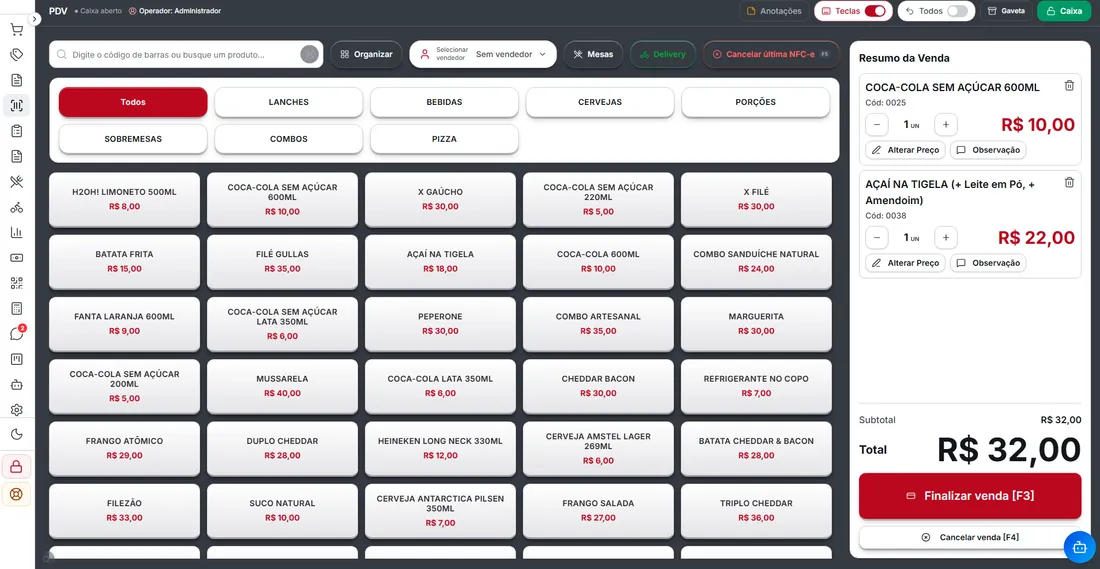Select the PIZZA category tab
The height and width of the screenshot is (569, 1100).
[x=444, y=139]
